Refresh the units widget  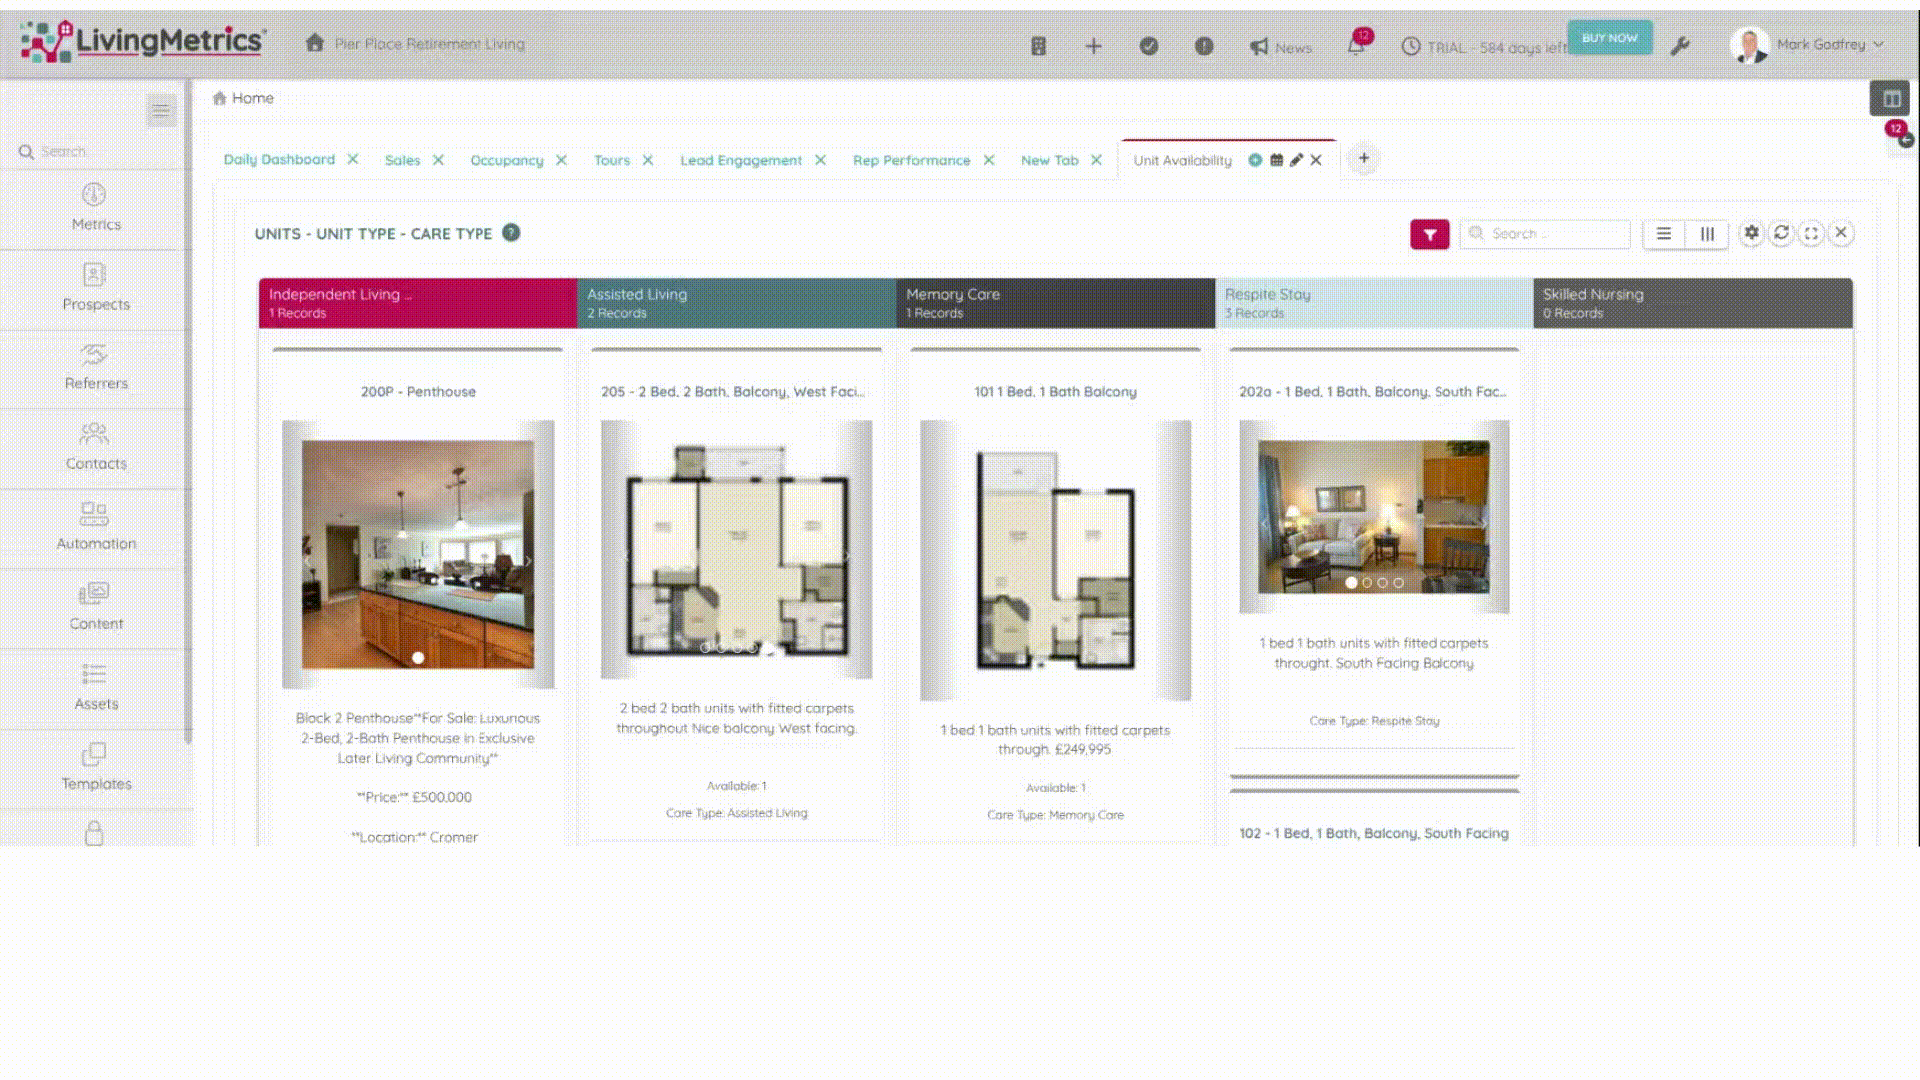1781,233
